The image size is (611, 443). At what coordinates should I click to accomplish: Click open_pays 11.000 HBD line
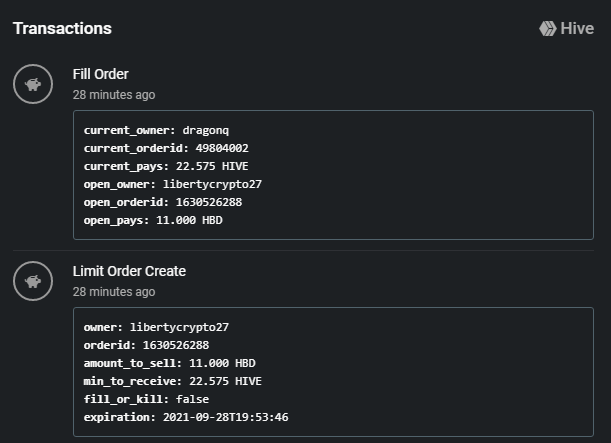(153, 220)
